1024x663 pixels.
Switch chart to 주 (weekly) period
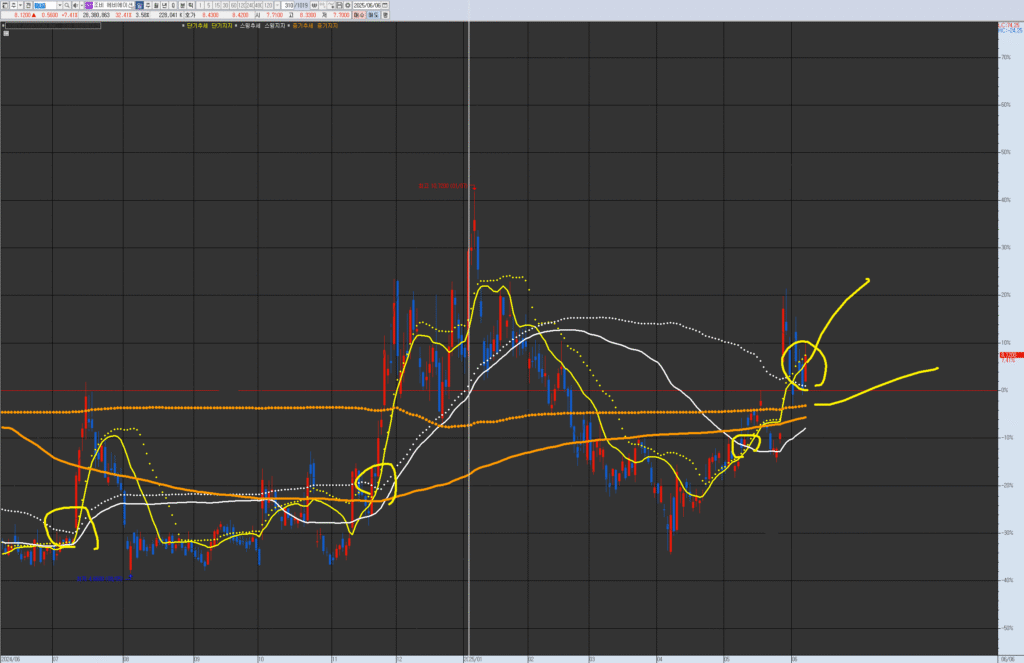pyautogui.click(x=148, y=5)
